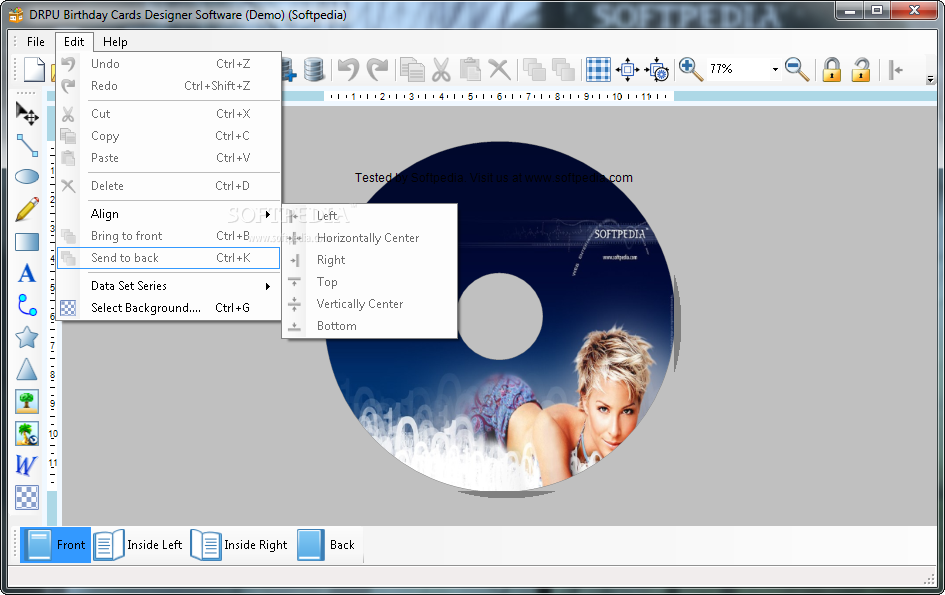Select the Rectangle shape tool
Viewport: 945px width, 595px height.
pyautogui.click(x=27, y=242)
